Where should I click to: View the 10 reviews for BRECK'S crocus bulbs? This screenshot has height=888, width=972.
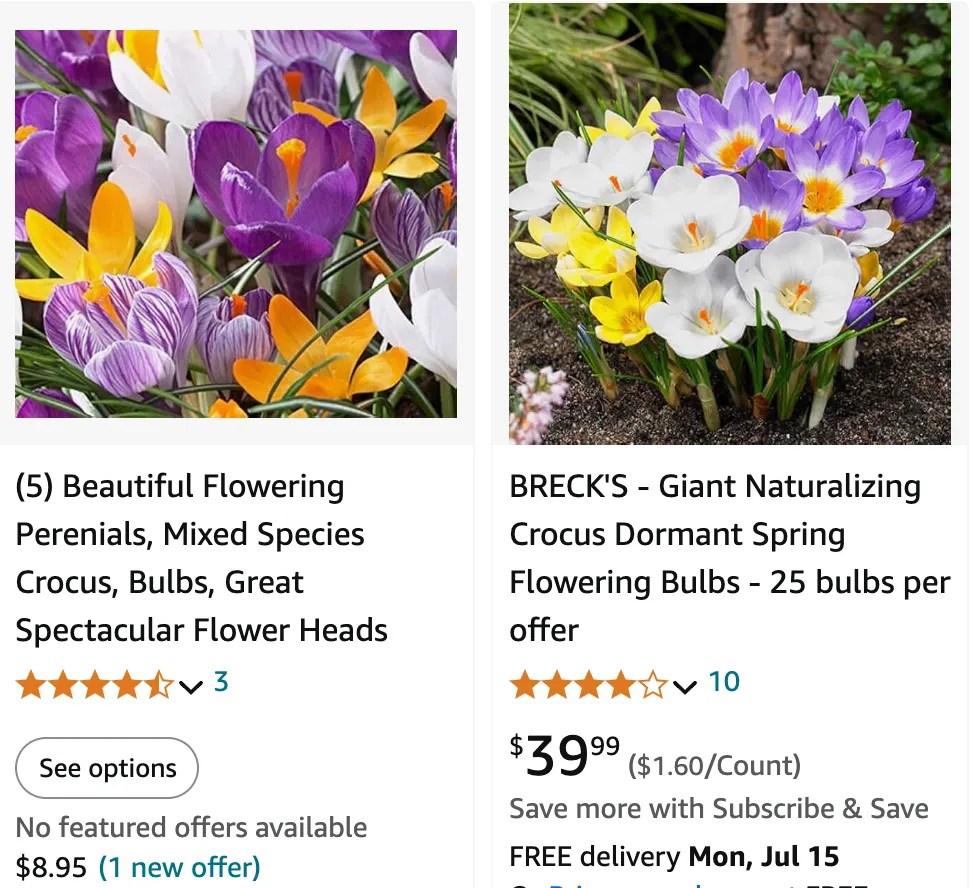point(724,682)
